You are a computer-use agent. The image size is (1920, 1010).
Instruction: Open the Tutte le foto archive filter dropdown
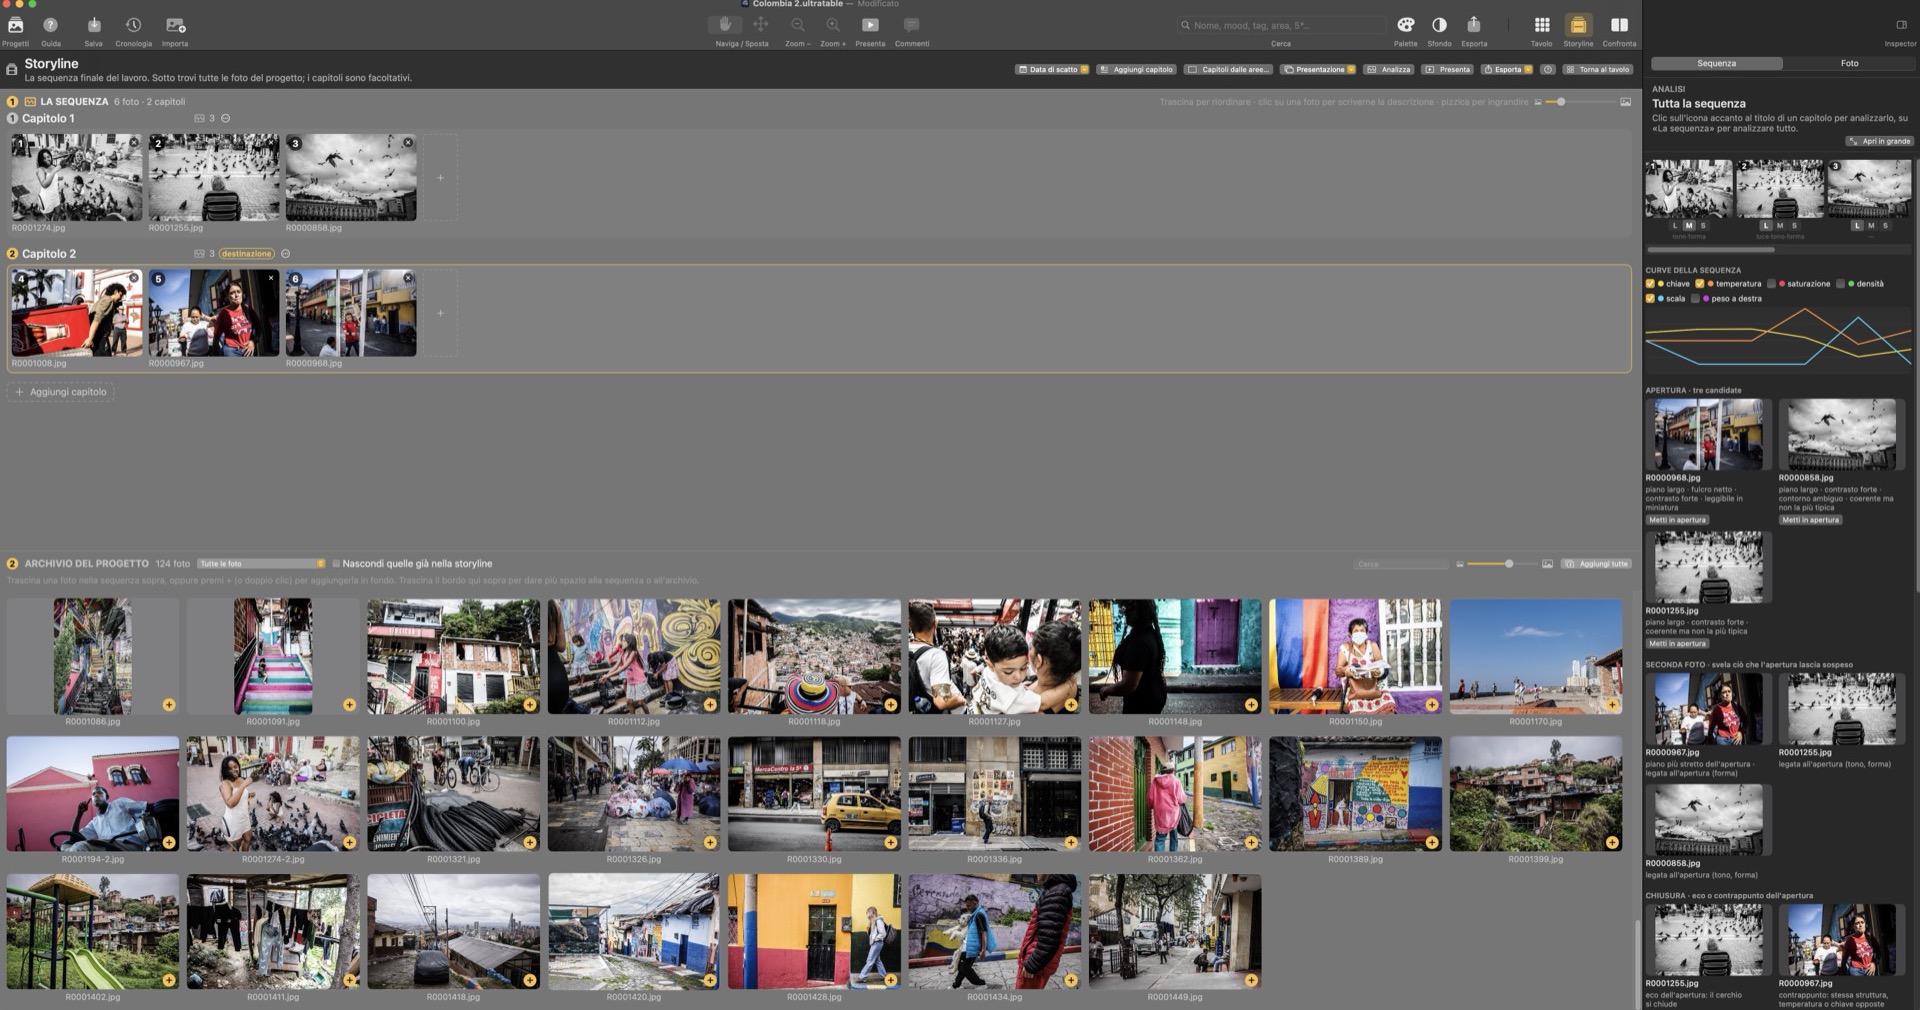tap(261, 564)
